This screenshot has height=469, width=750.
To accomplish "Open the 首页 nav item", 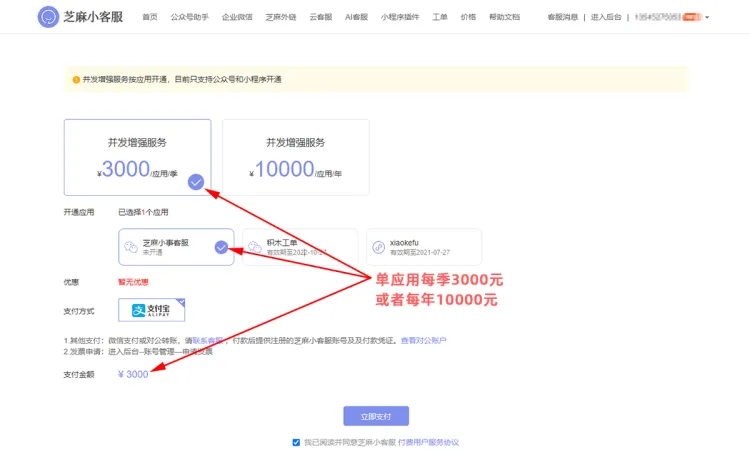I will click(150, 17).
